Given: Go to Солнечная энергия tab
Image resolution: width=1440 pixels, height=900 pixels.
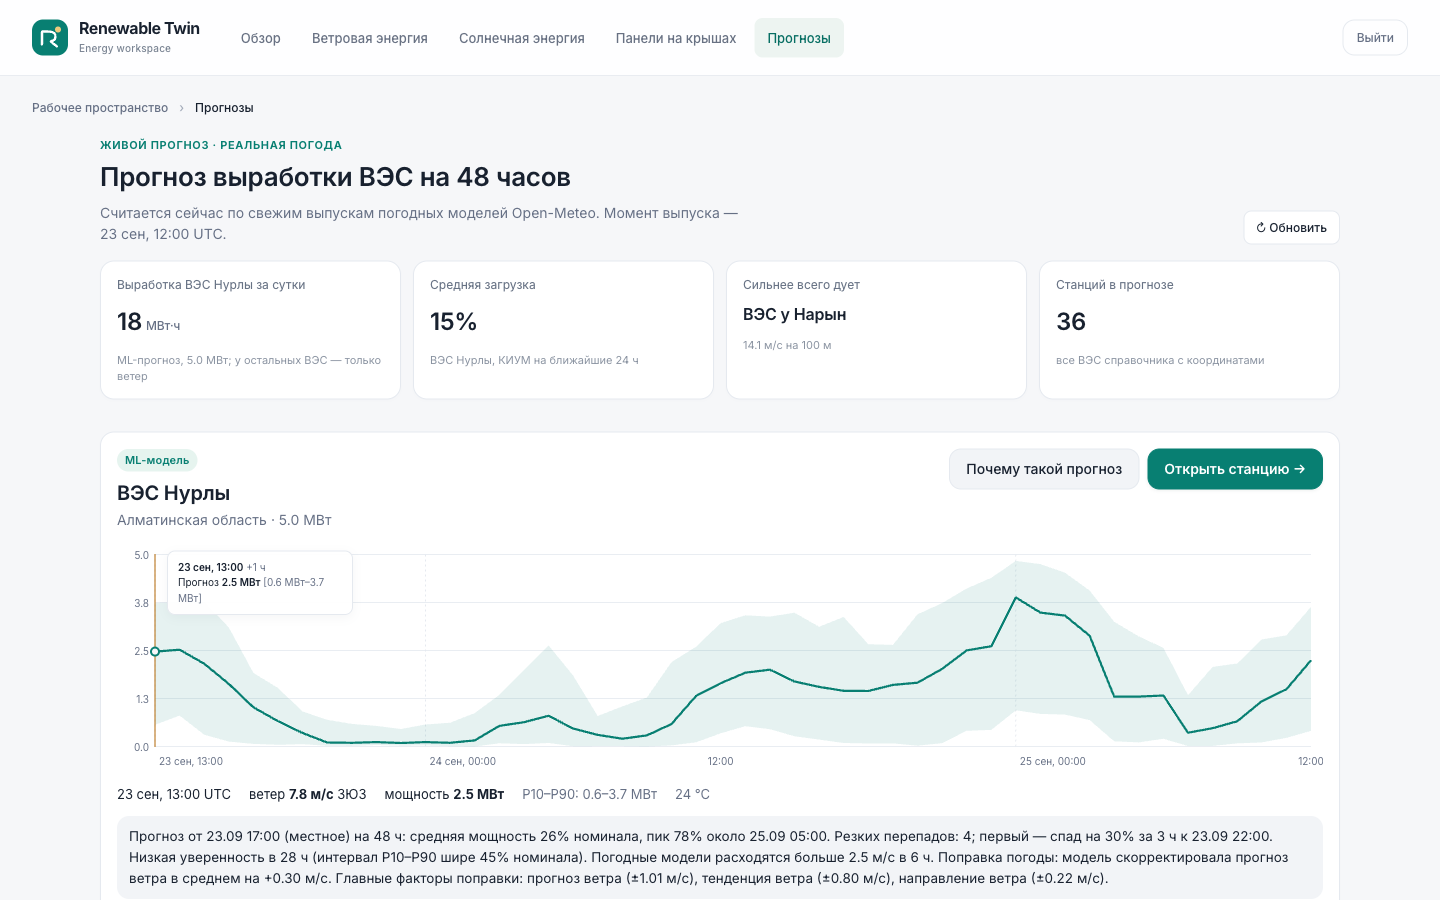Looking at the screenshot, I should click(x=522, y=38).
